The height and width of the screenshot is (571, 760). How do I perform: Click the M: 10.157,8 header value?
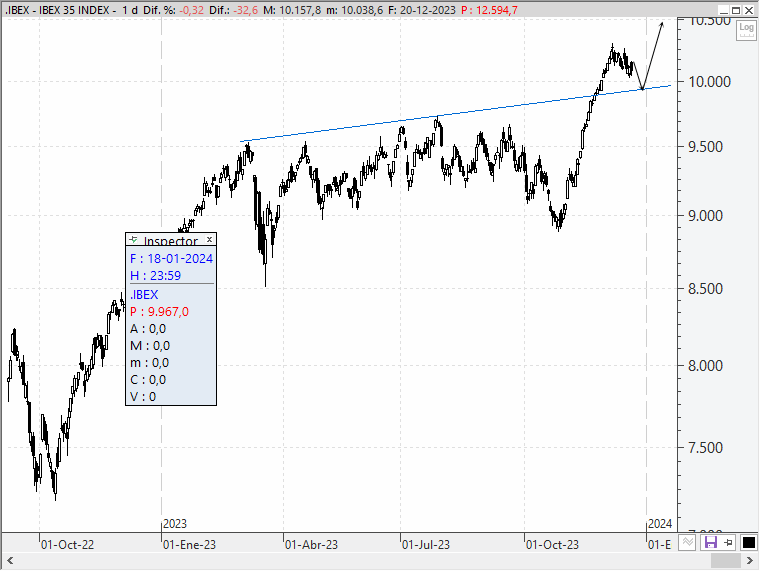tap(292, 10)
